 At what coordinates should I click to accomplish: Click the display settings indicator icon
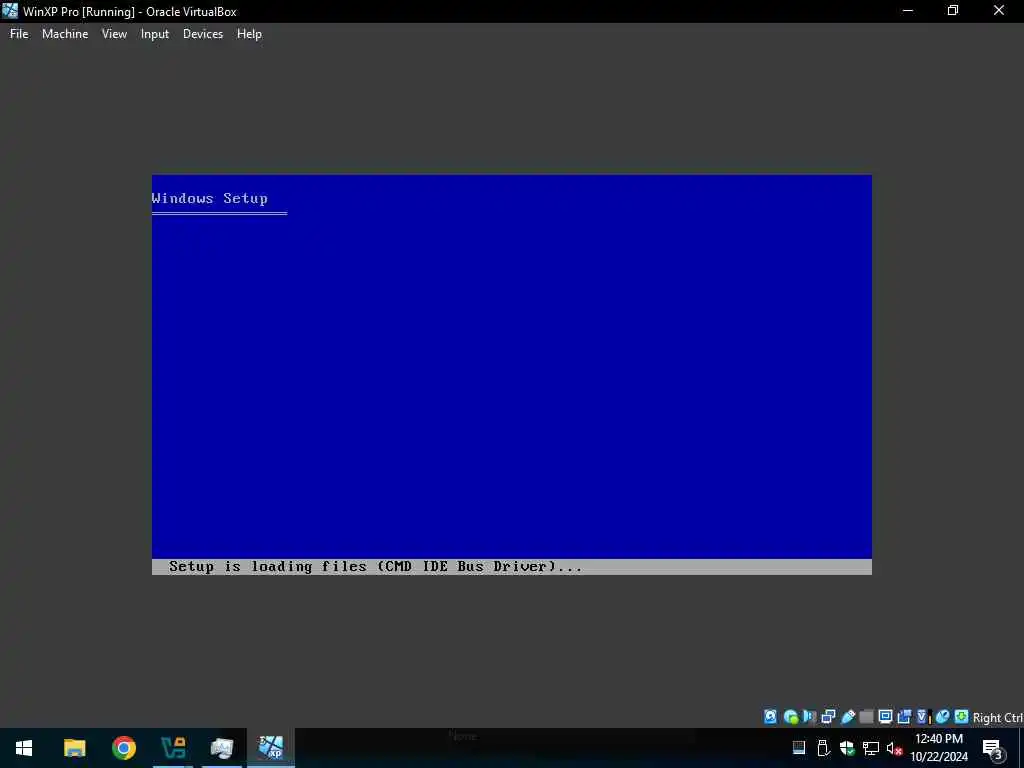(x=886, y=717)
